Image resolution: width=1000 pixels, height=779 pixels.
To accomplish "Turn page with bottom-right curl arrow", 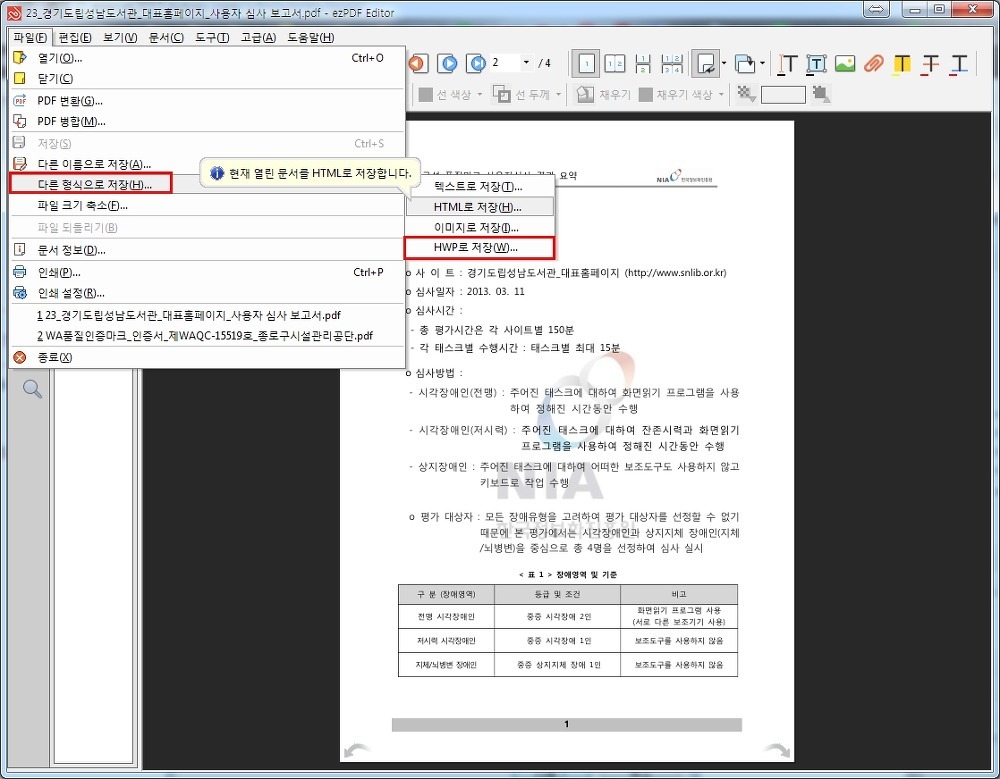I will pyautogui.click(x=776, y=750).
